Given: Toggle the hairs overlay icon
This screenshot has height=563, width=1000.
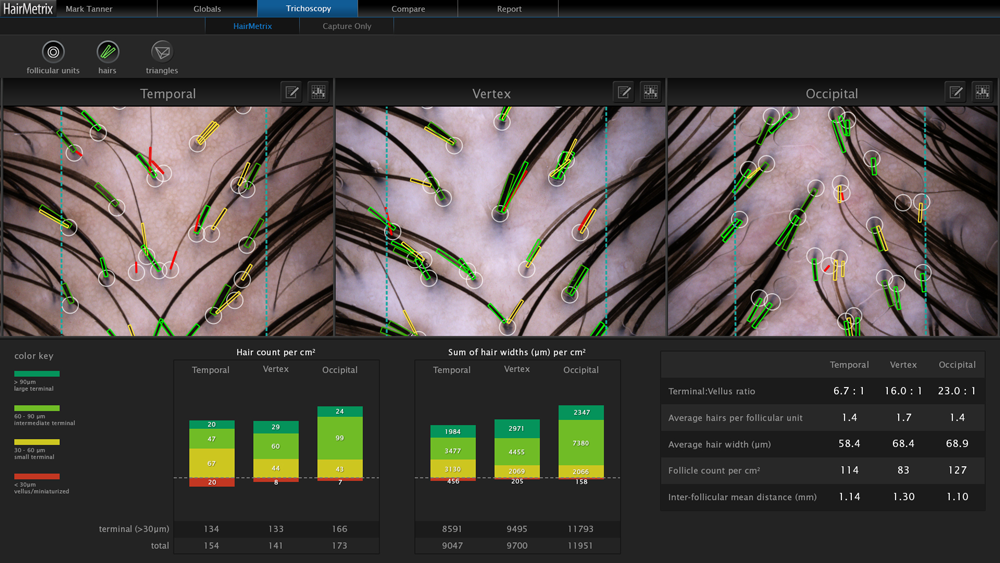Looking at the screenshot, I should [107, 52].
